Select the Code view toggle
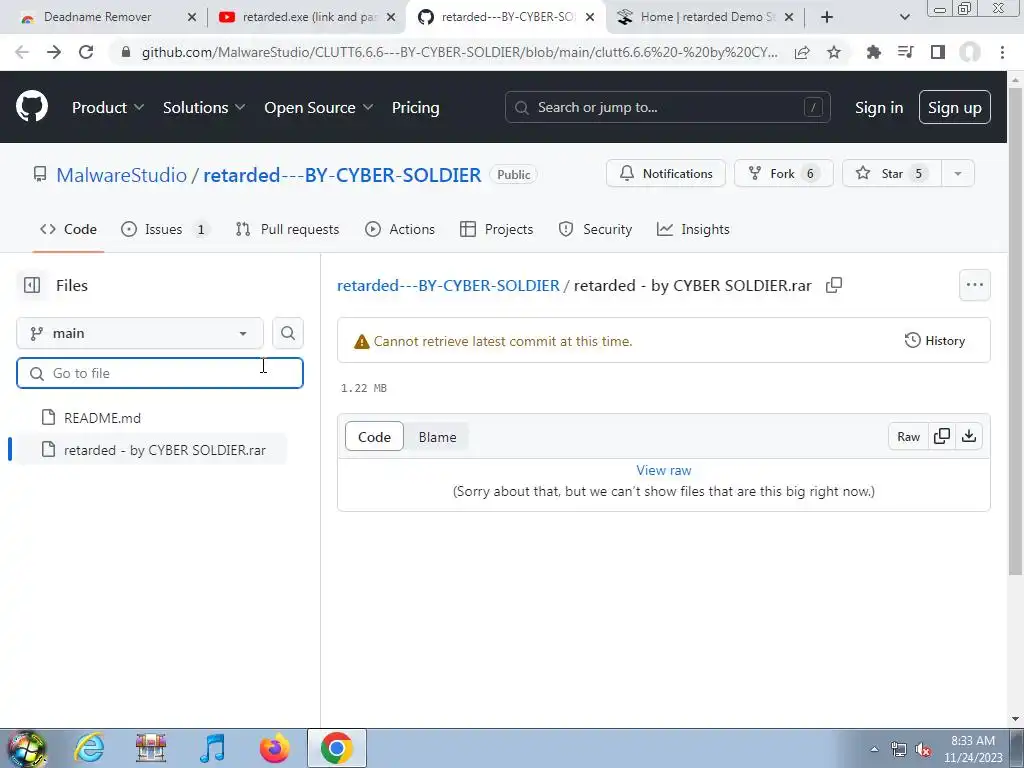1024x768 pixels. 374,437
